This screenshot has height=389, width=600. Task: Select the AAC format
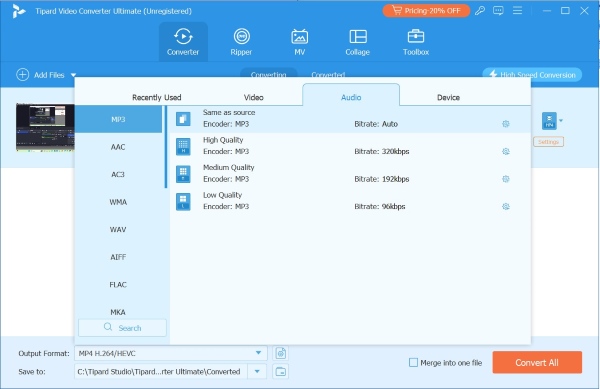click(x=118, y=147)
